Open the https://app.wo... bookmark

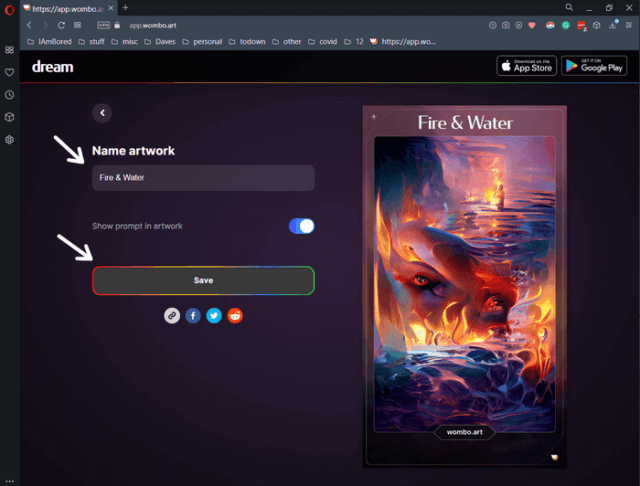click(x=403, y=42)
